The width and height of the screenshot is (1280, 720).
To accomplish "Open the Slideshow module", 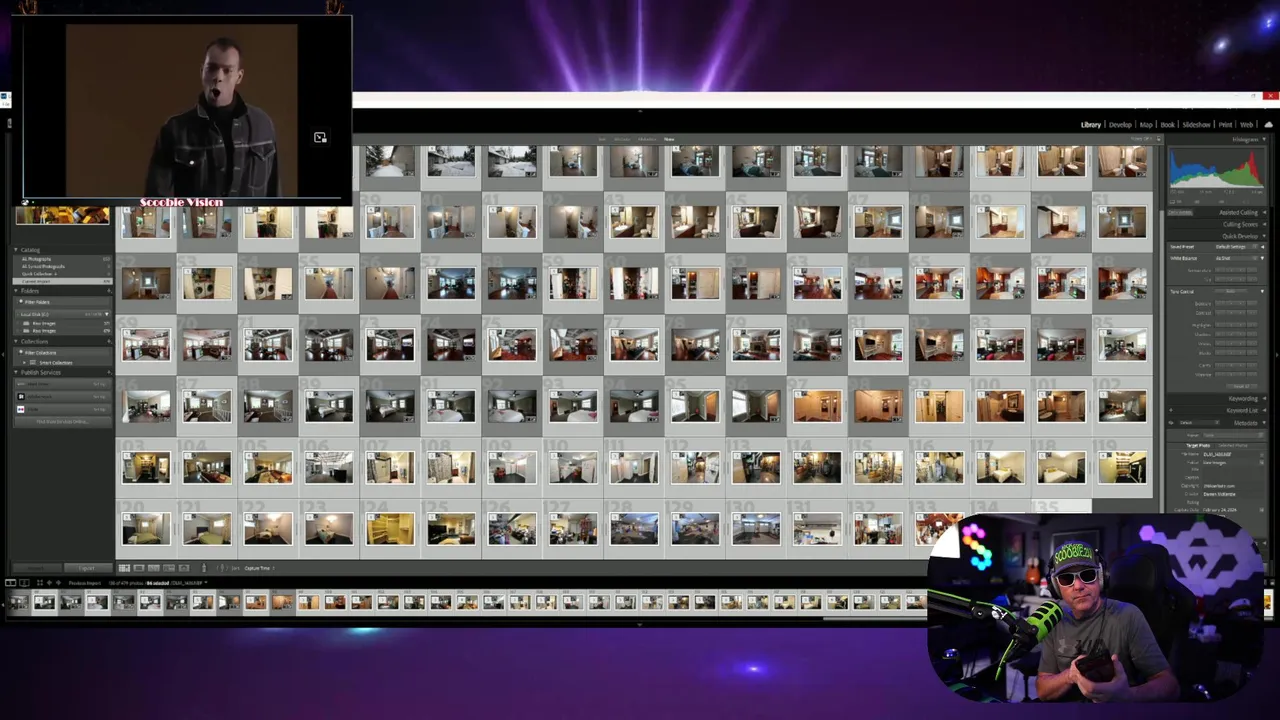I will coord(1197,125).
